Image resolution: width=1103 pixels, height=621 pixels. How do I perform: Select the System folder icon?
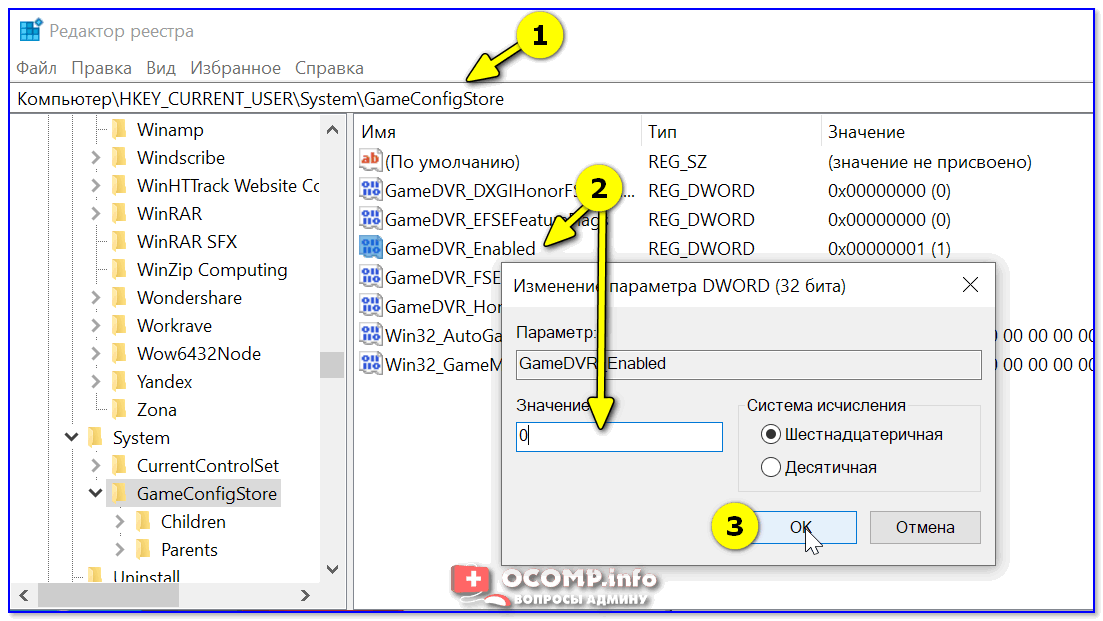(96, 438)
